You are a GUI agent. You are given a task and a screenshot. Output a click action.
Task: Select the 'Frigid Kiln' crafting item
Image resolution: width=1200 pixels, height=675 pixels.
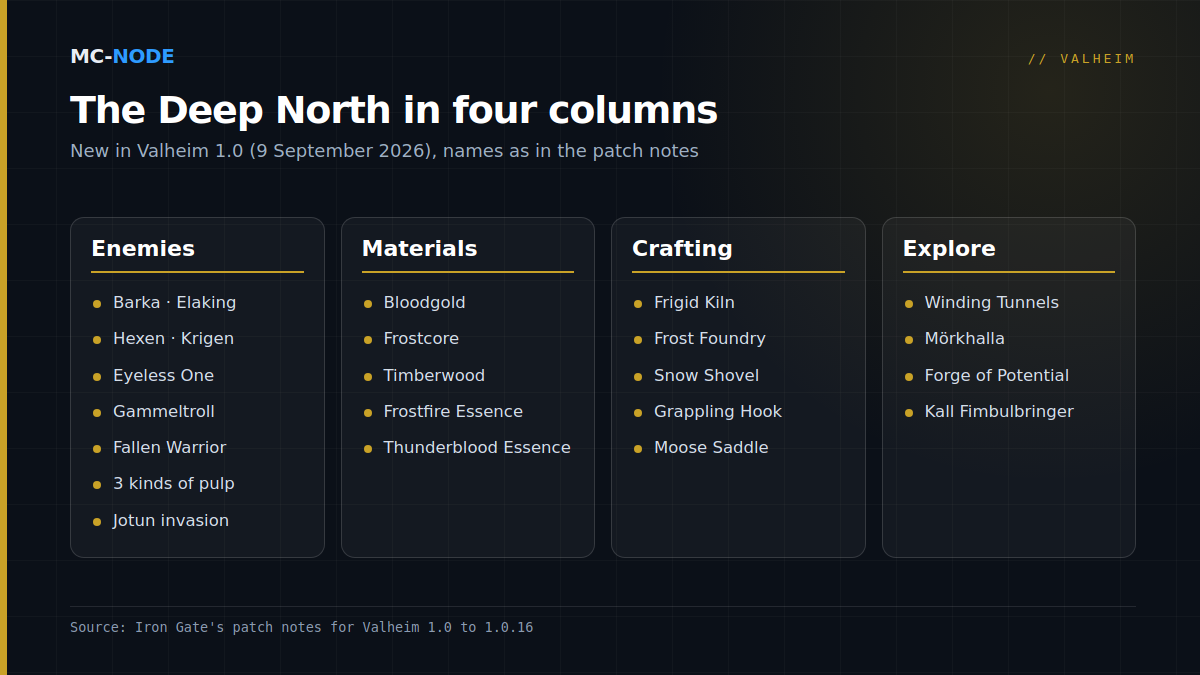pos(694,302)
